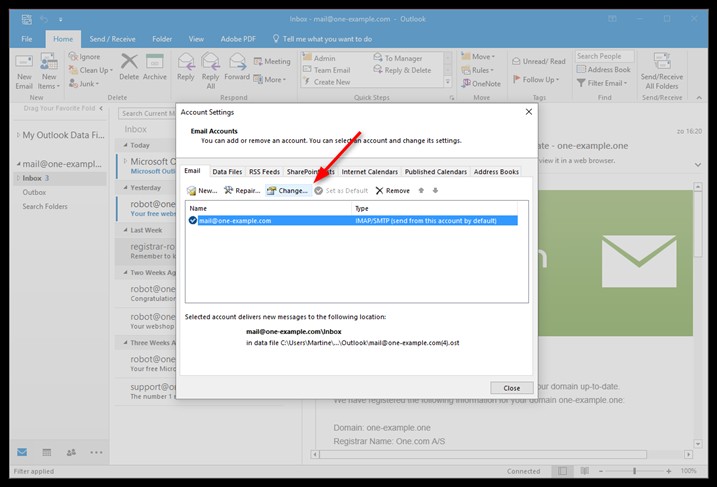Open the Rules dropdown

pos(477,70)
